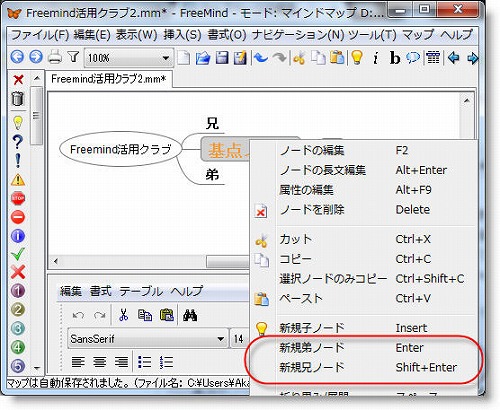Add the blue exclamation mark icon
This screenshot has height=410, width=500.
pyautogui.click(x=18, y=161)
